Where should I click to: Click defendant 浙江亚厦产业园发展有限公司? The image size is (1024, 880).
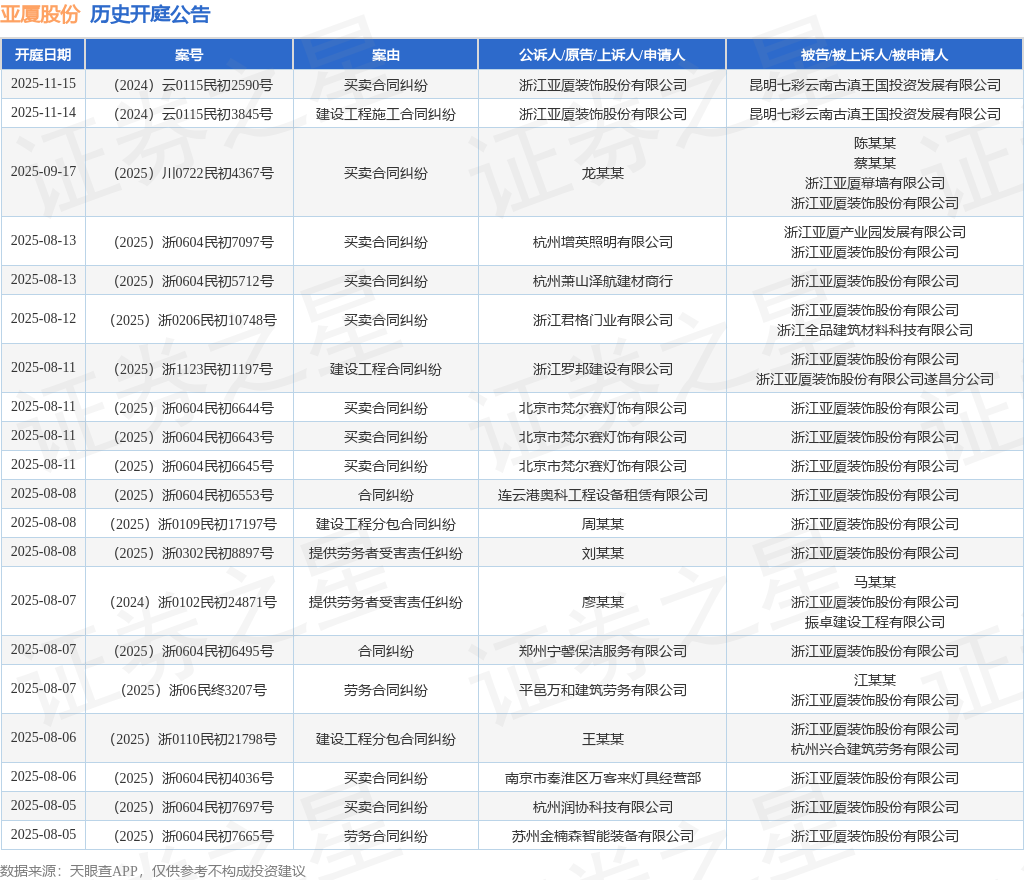[x=874, y=232]
